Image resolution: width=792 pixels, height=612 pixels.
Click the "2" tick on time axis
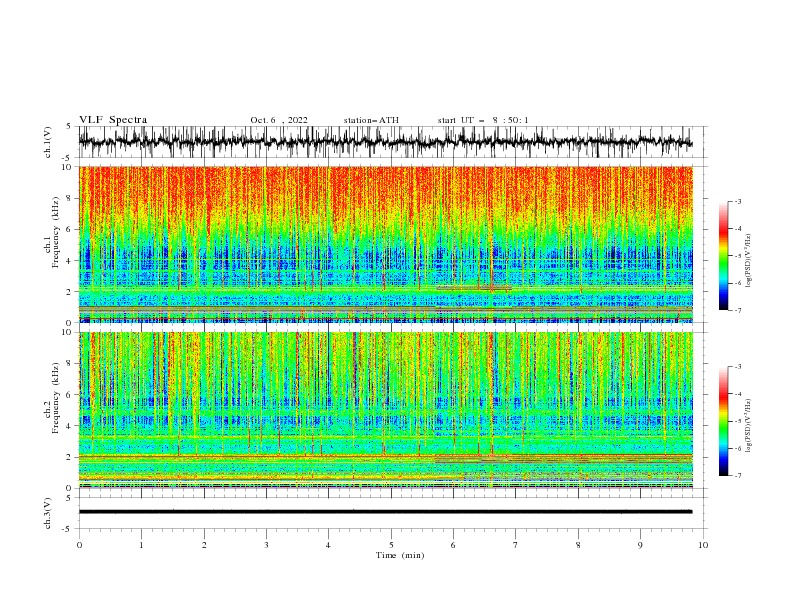(204, 545)
